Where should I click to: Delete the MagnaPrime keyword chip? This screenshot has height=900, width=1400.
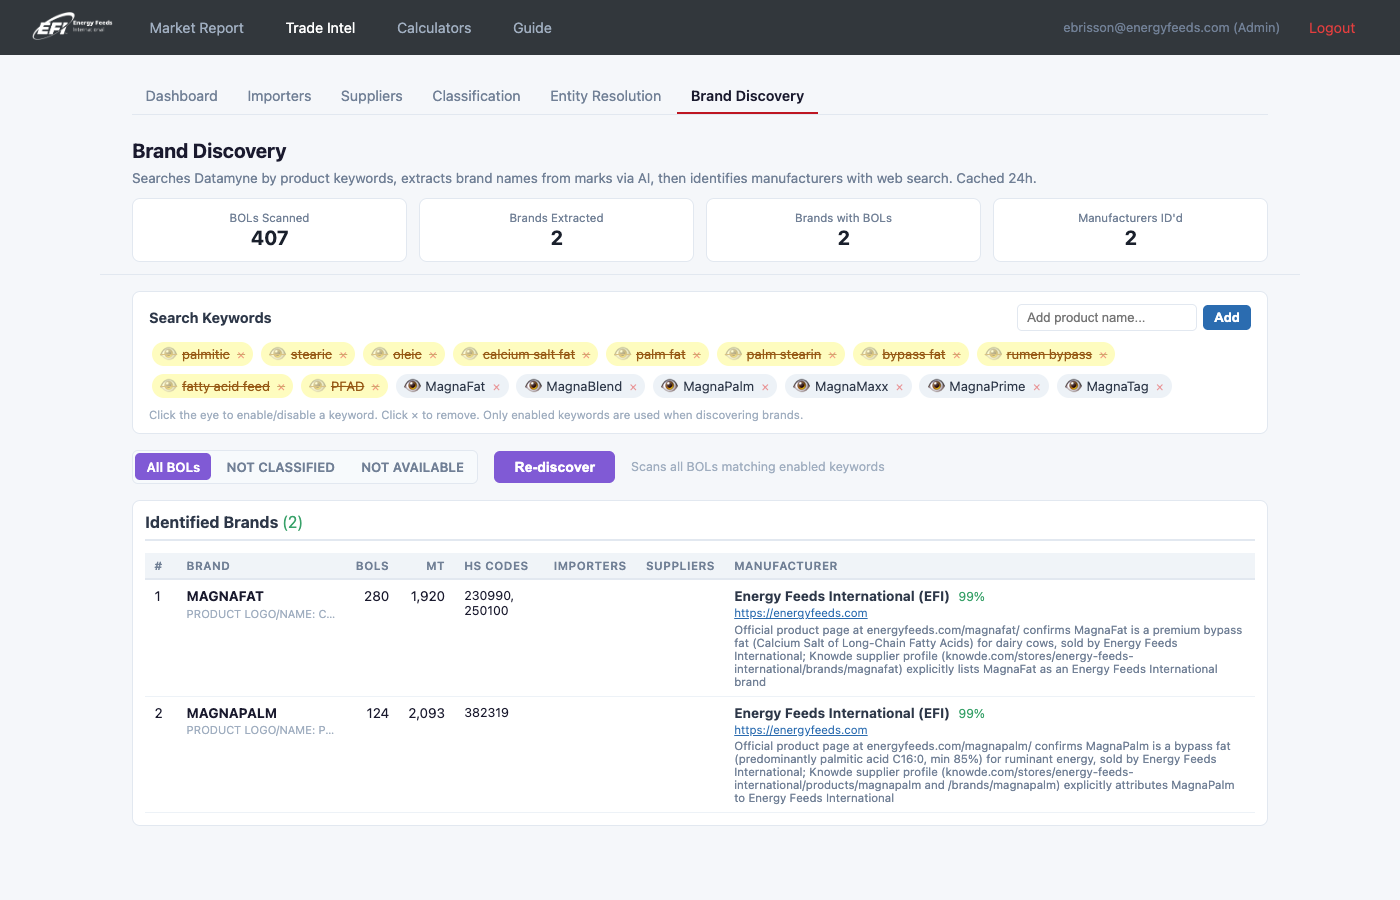tap(1037, 387)
